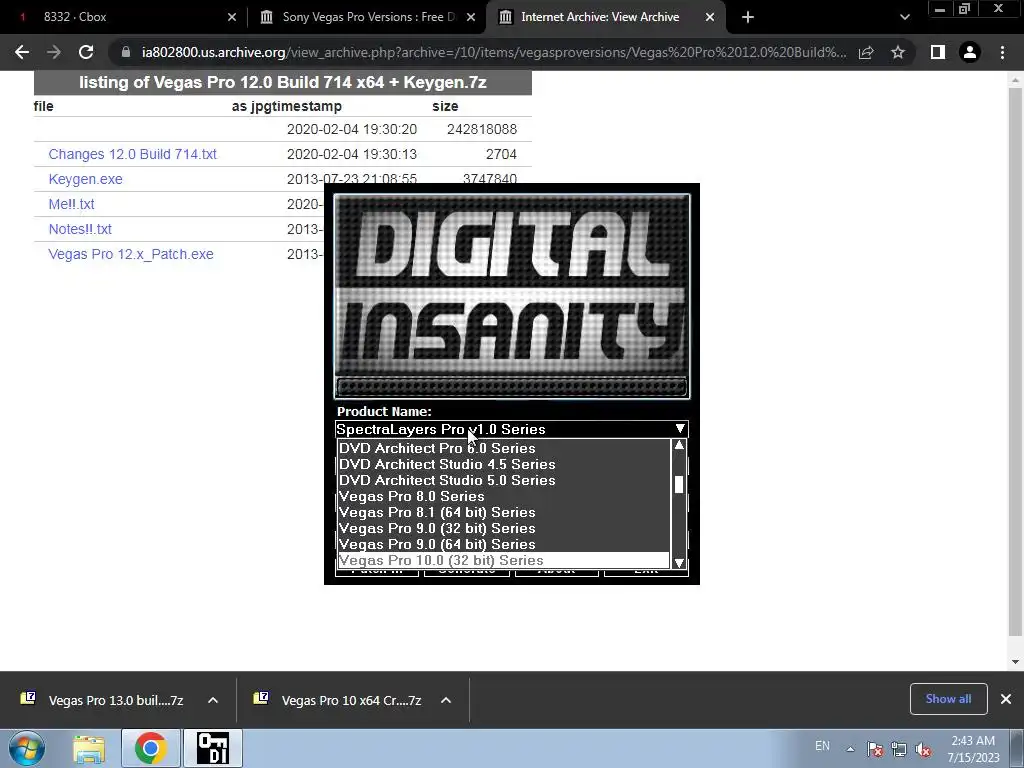Open the Me!!.txt file link
This screenshot has width=1024, height=768.
click(71, 204)
